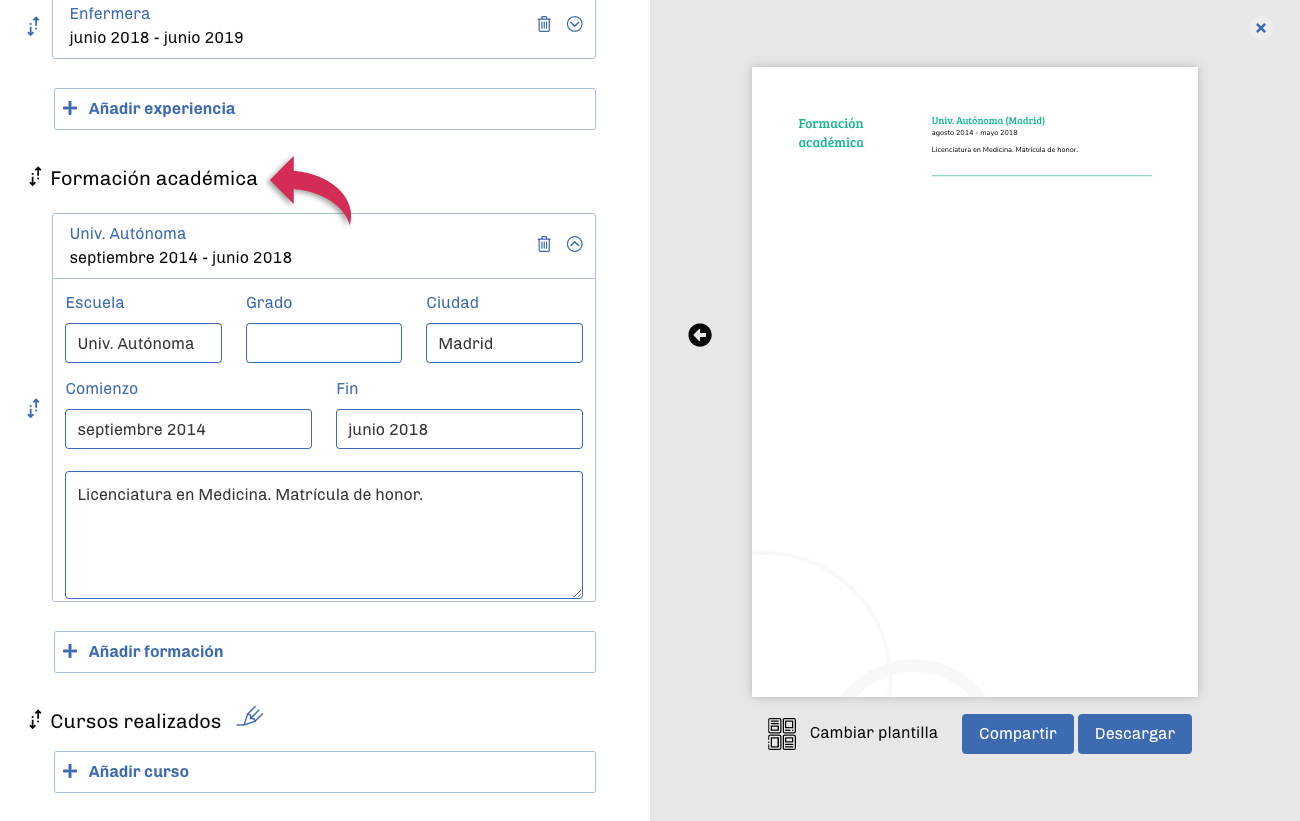Image resolution: width=1300 pixels, height=821 pixels.
Task: Click the Formación académica section heading
Action: pos(154,179)
